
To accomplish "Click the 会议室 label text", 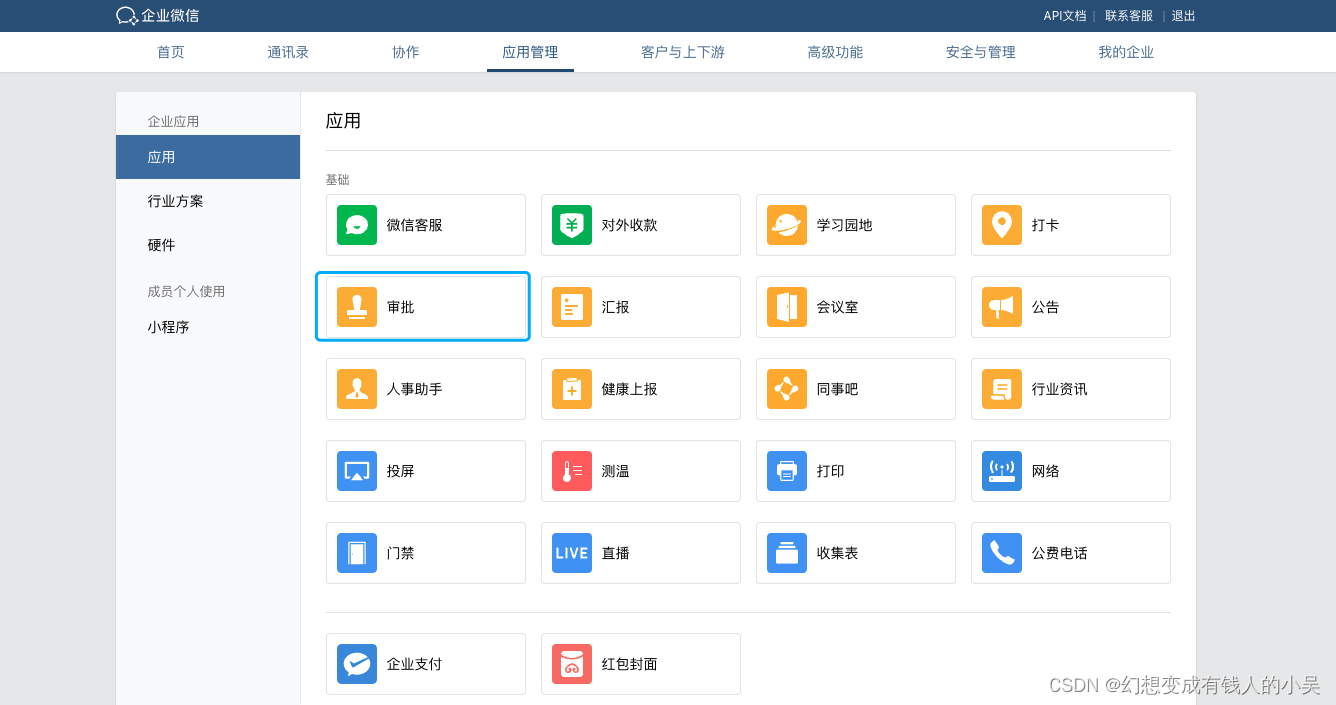I will (838, 307).
